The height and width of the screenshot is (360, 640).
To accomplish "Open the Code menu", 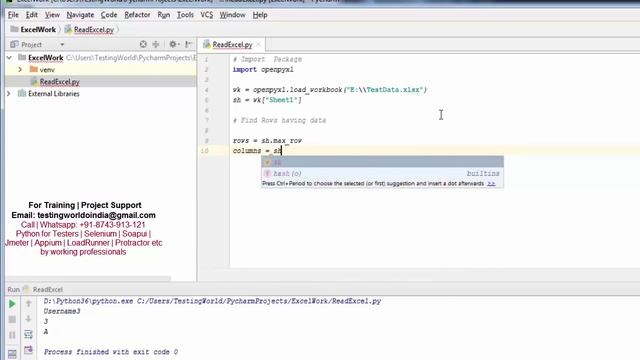I will tap(109, 15).
